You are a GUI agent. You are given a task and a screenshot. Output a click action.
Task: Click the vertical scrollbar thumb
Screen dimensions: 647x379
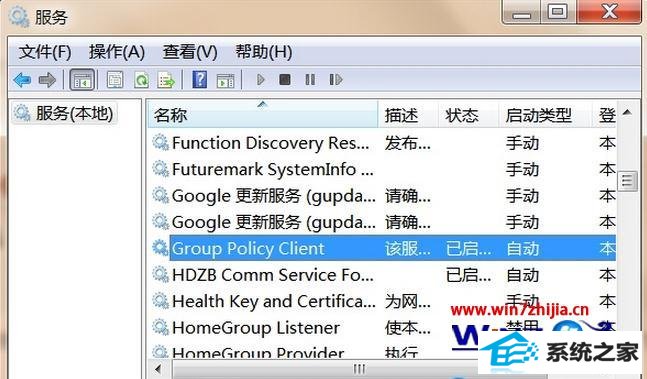627,180
